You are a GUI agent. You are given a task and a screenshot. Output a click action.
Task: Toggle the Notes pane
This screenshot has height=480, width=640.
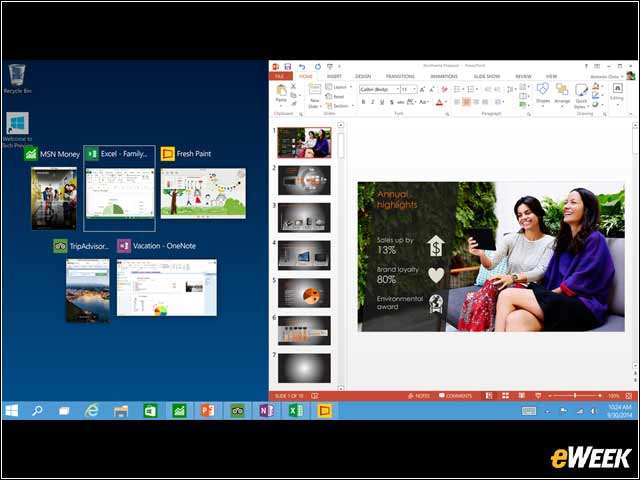pyautogui.click(x=419, y=396)
